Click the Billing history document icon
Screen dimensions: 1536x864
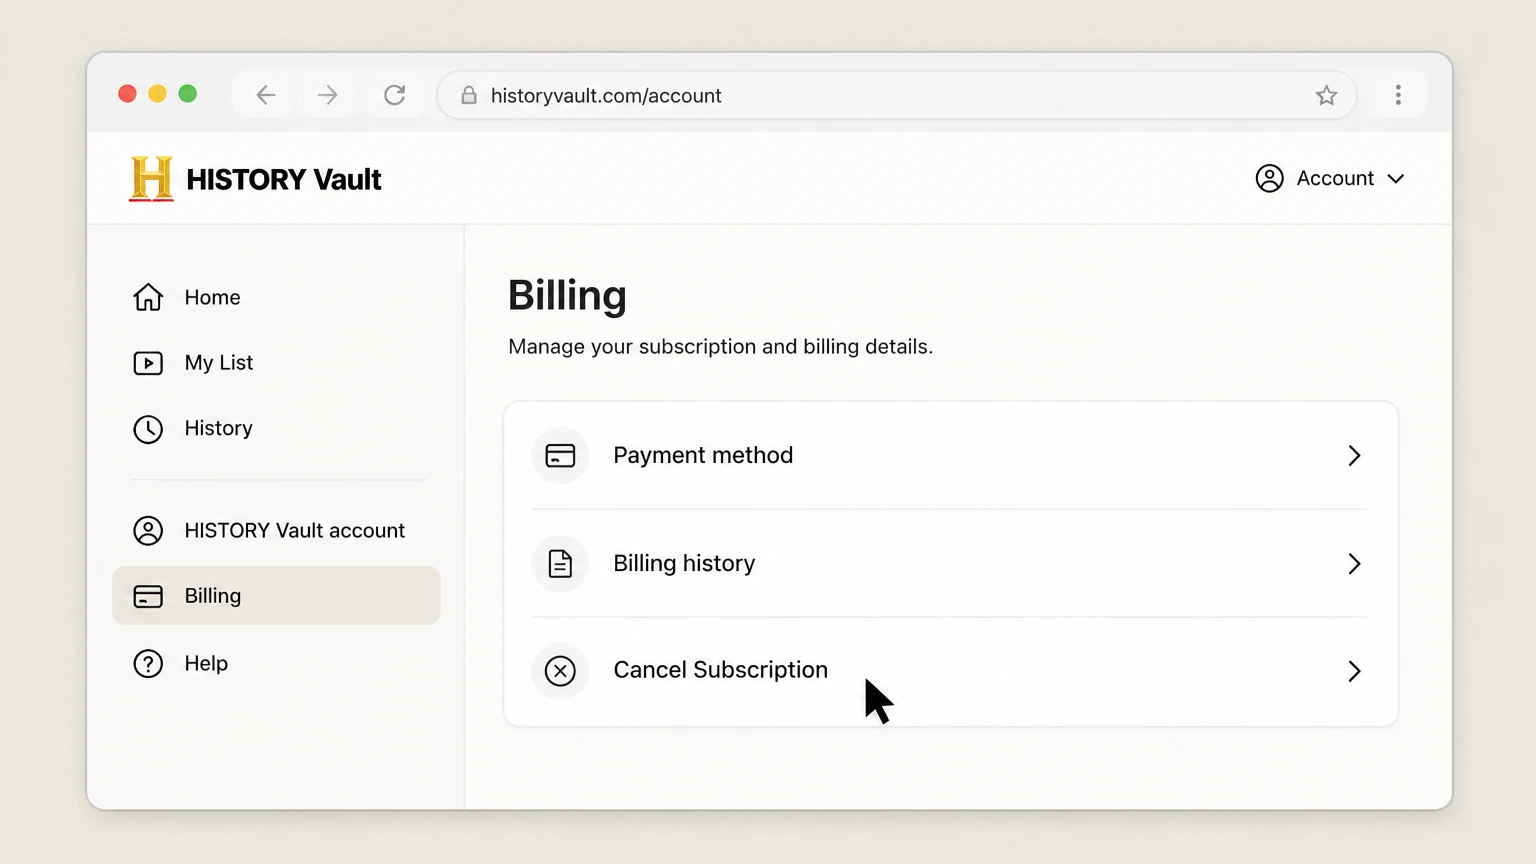coord(560,564)
